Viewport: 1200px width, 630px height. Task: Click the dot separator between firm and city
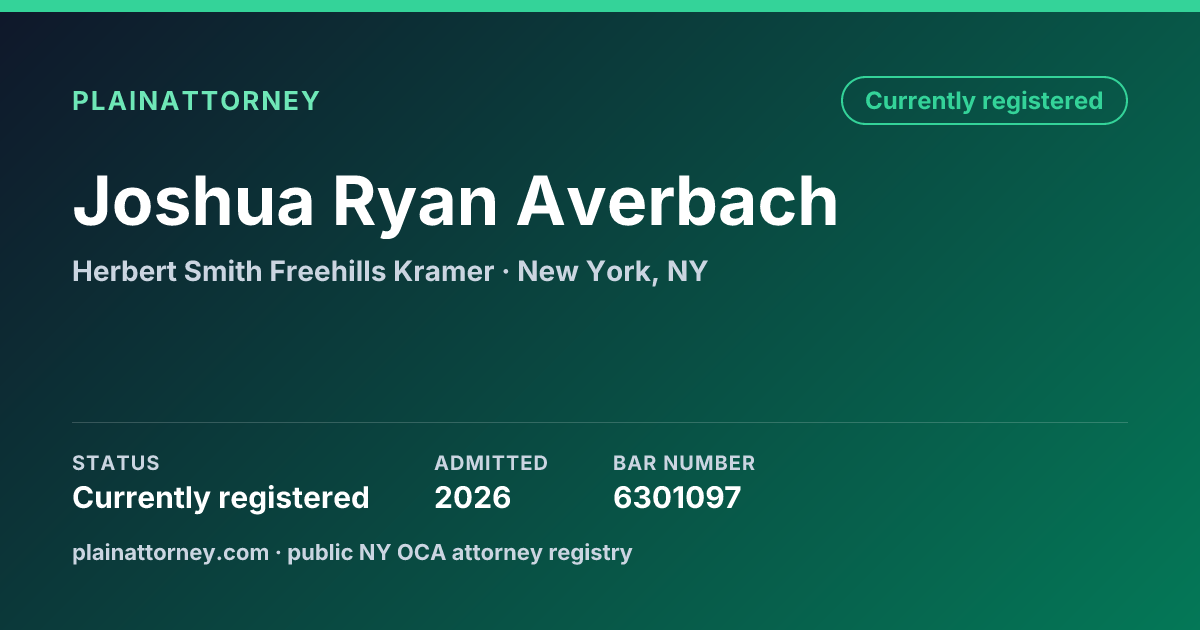(x=506, y=272)
